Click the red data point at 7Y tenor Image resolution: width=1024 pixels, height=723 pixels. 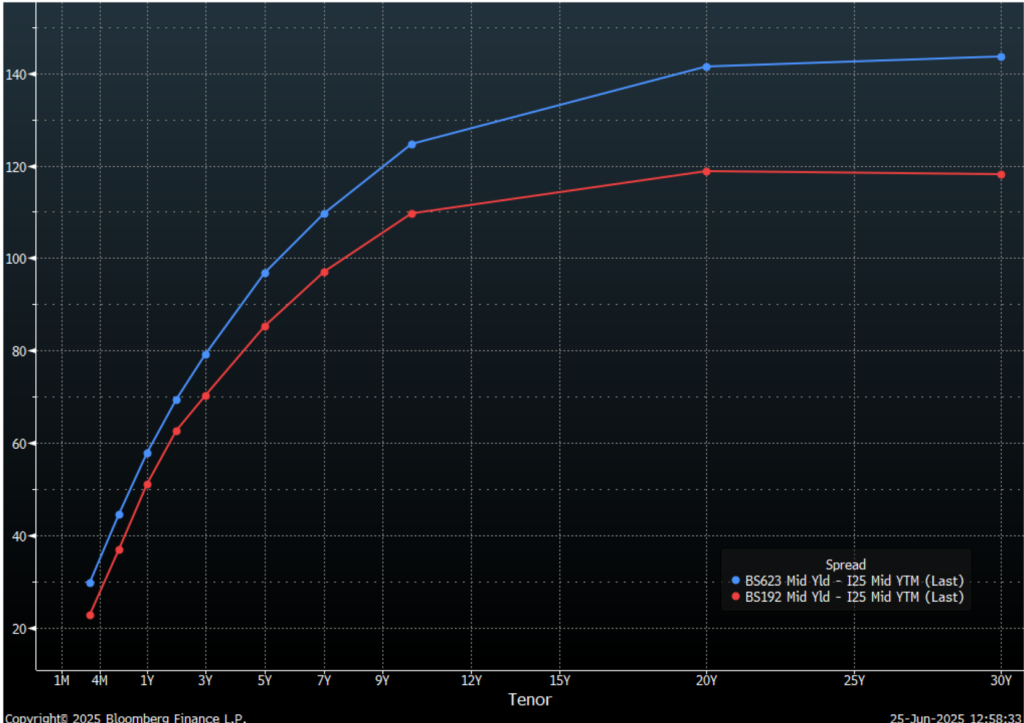pyautogui.click(x=324, y=272)
